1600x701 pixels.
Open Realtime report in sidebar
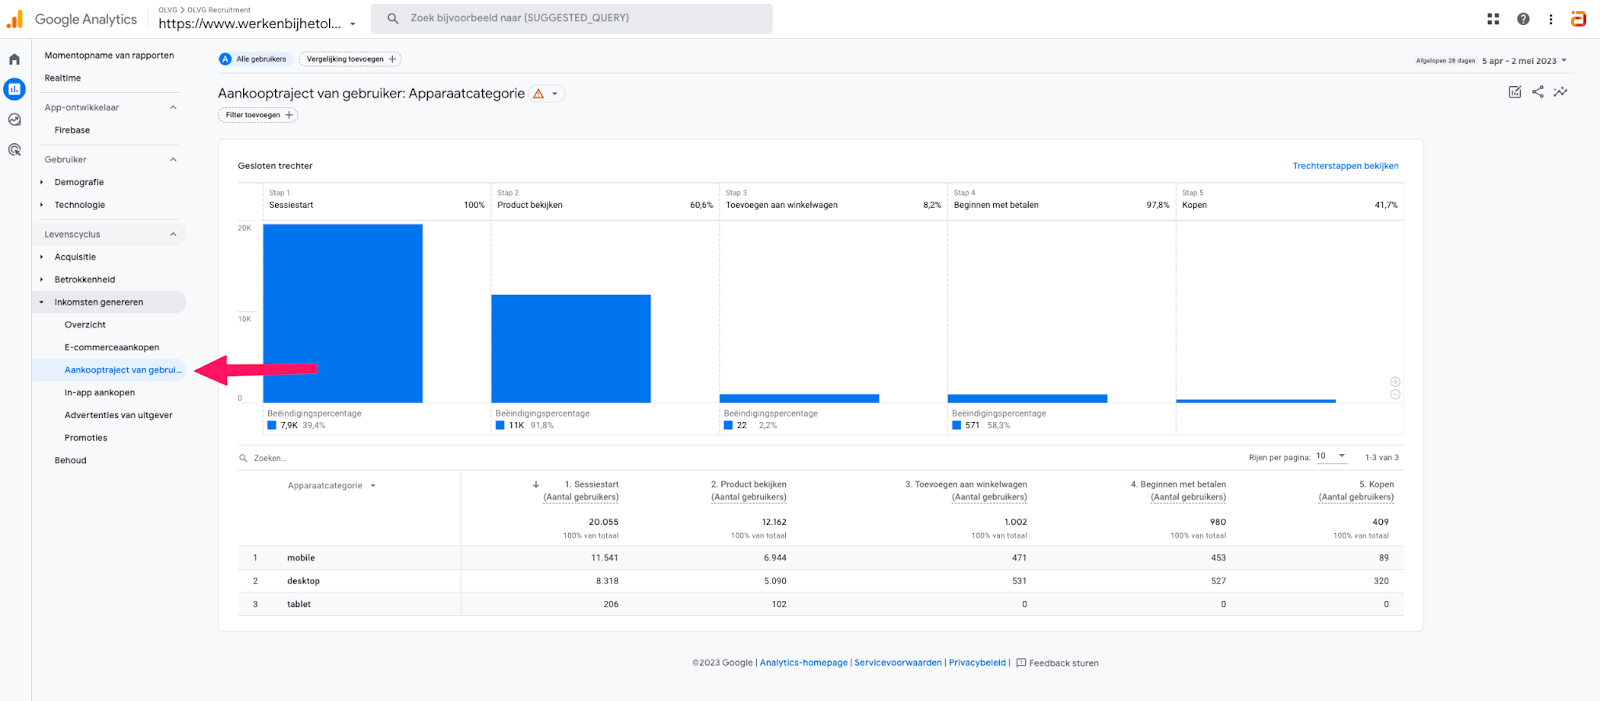[x=63, y=78]
